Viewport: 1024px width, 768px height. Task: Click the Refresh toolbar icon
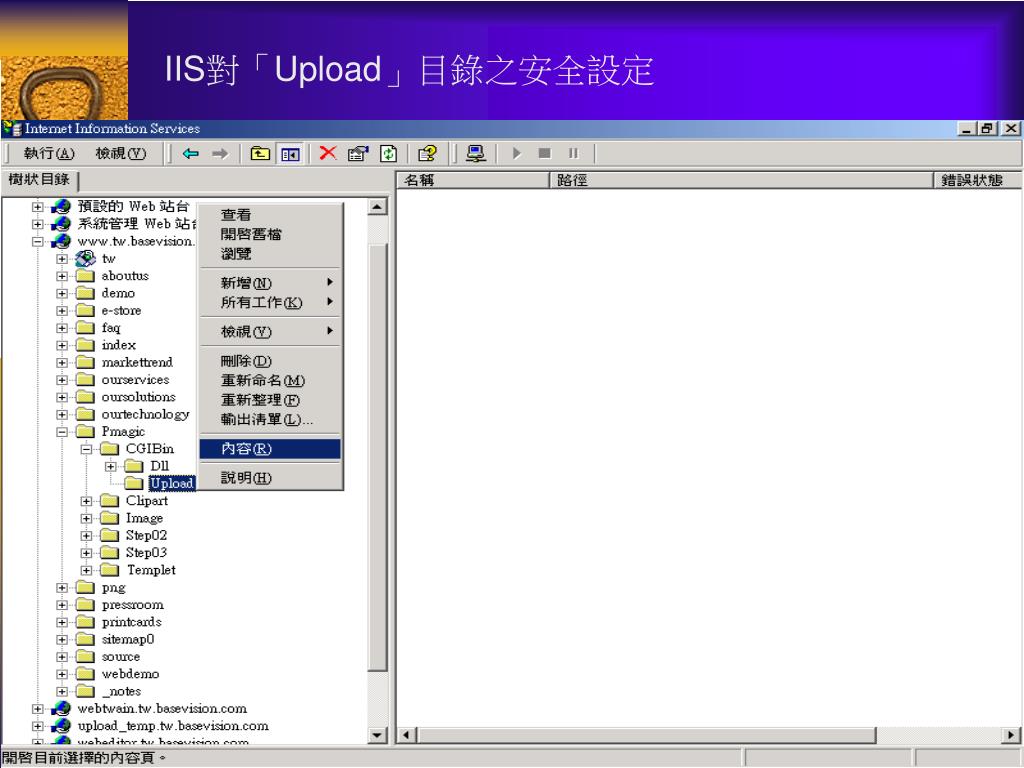[x=389, y=153]
